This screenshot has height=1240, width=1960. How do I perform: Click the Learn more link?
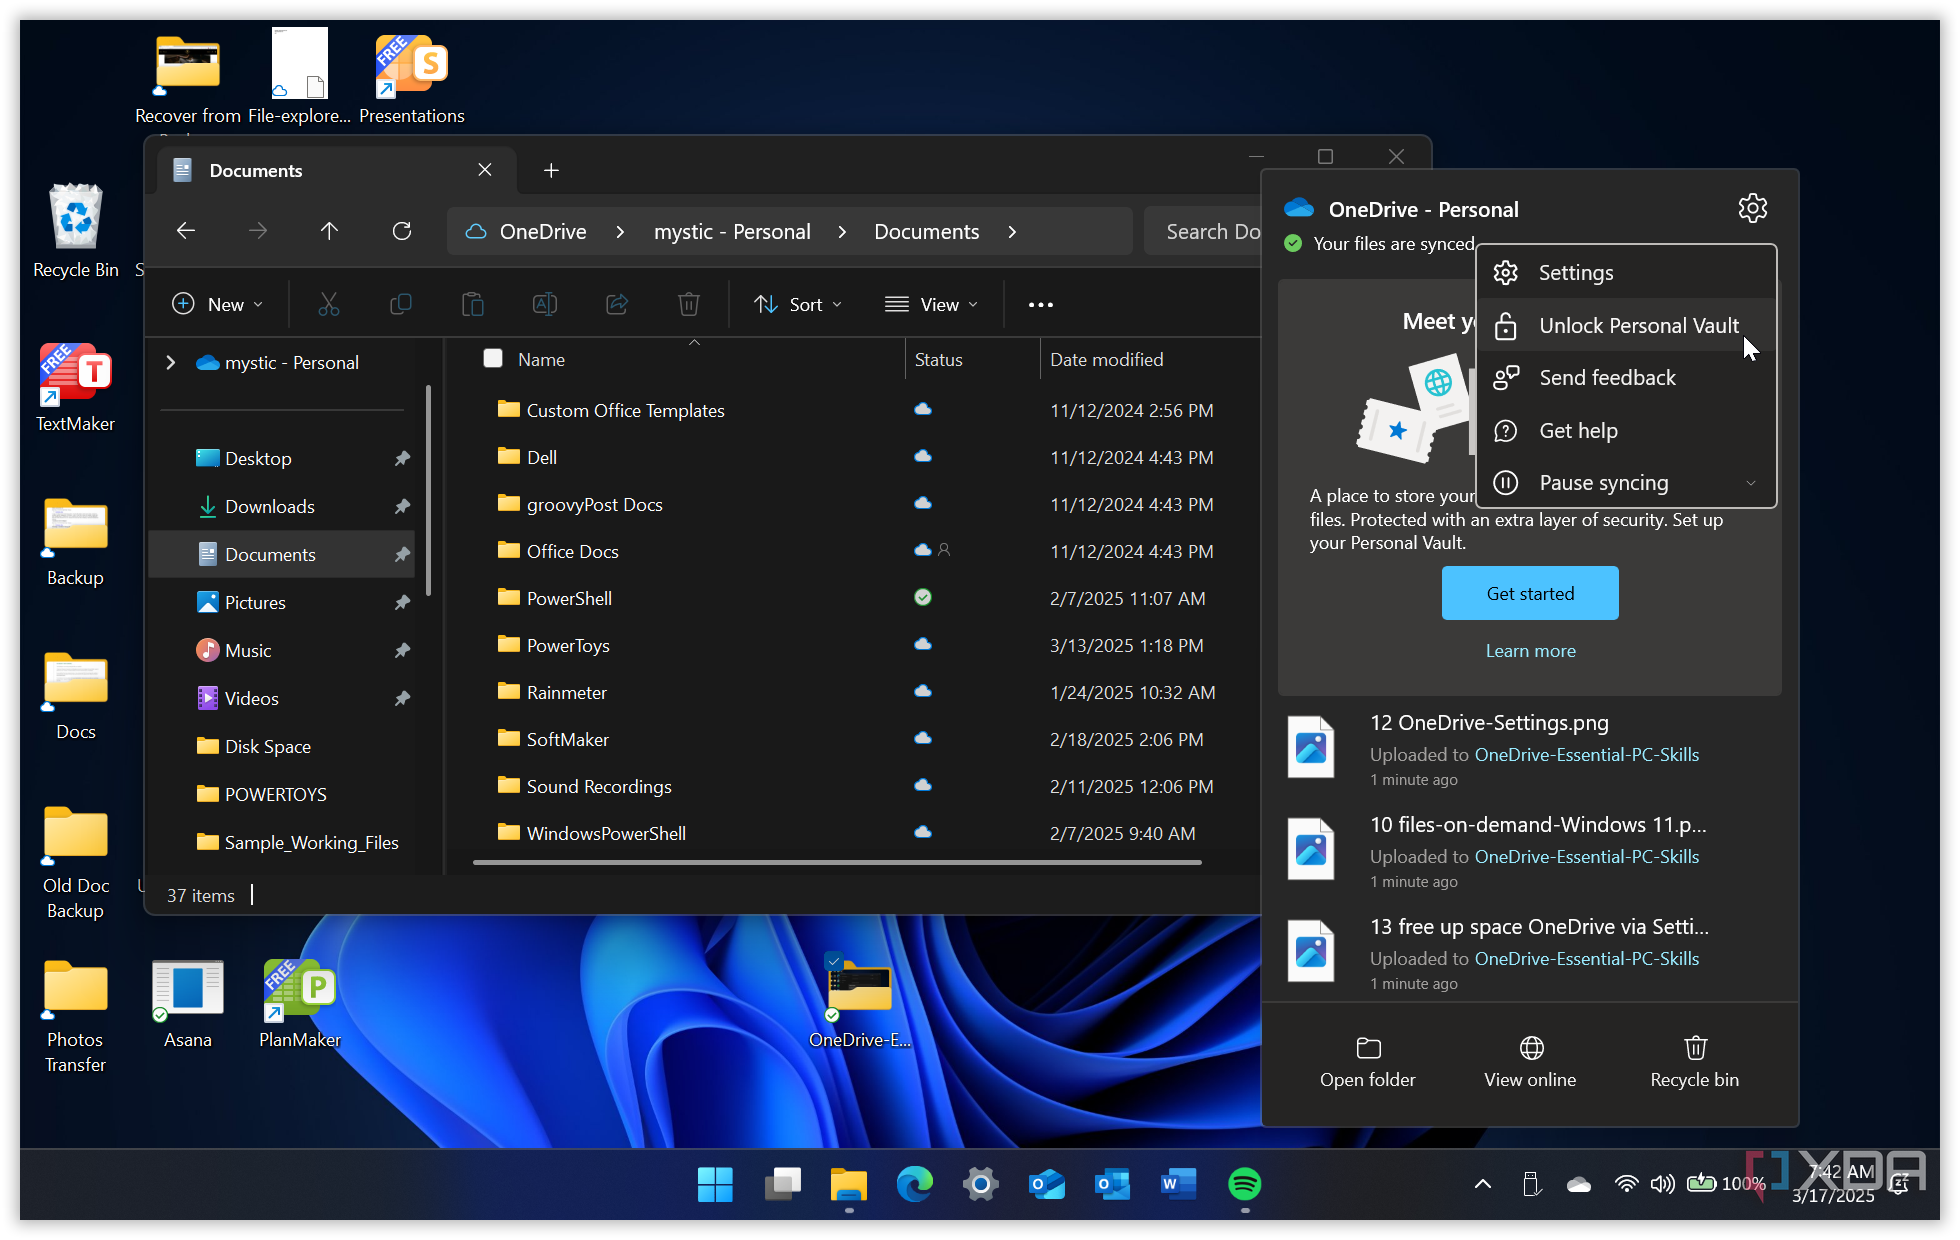click(1530, 651)
